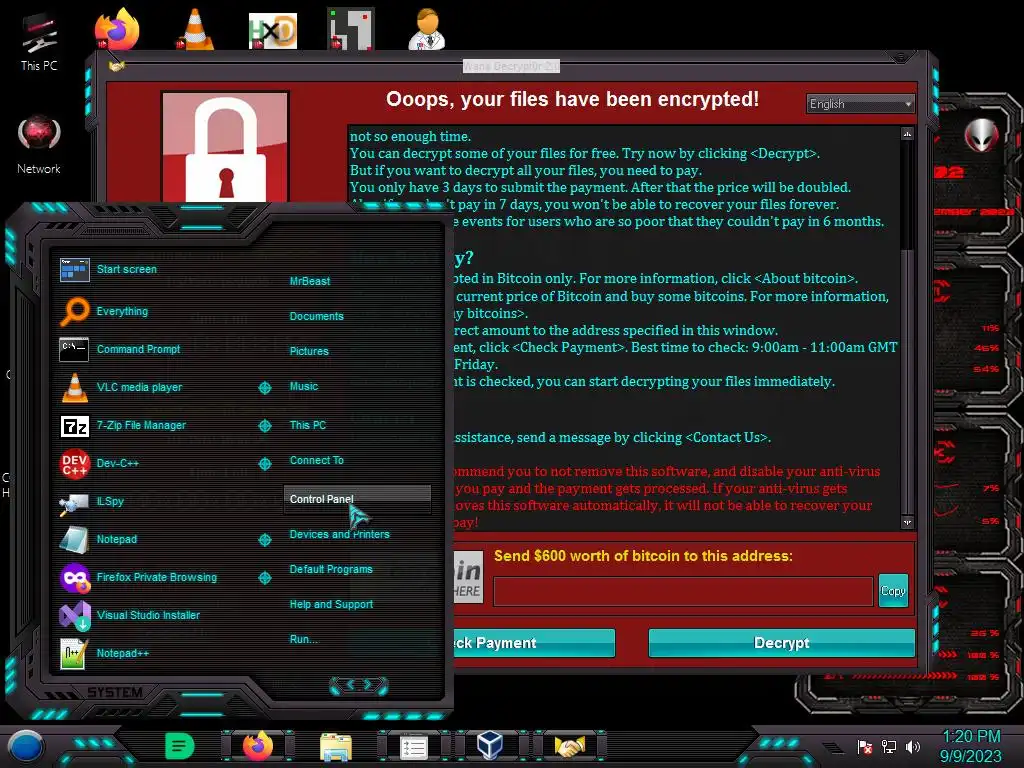The height and width of the screenshot is (768, 1024).
Task: Open File Explorer in the taskbar
Action: [x=336, y=747]
